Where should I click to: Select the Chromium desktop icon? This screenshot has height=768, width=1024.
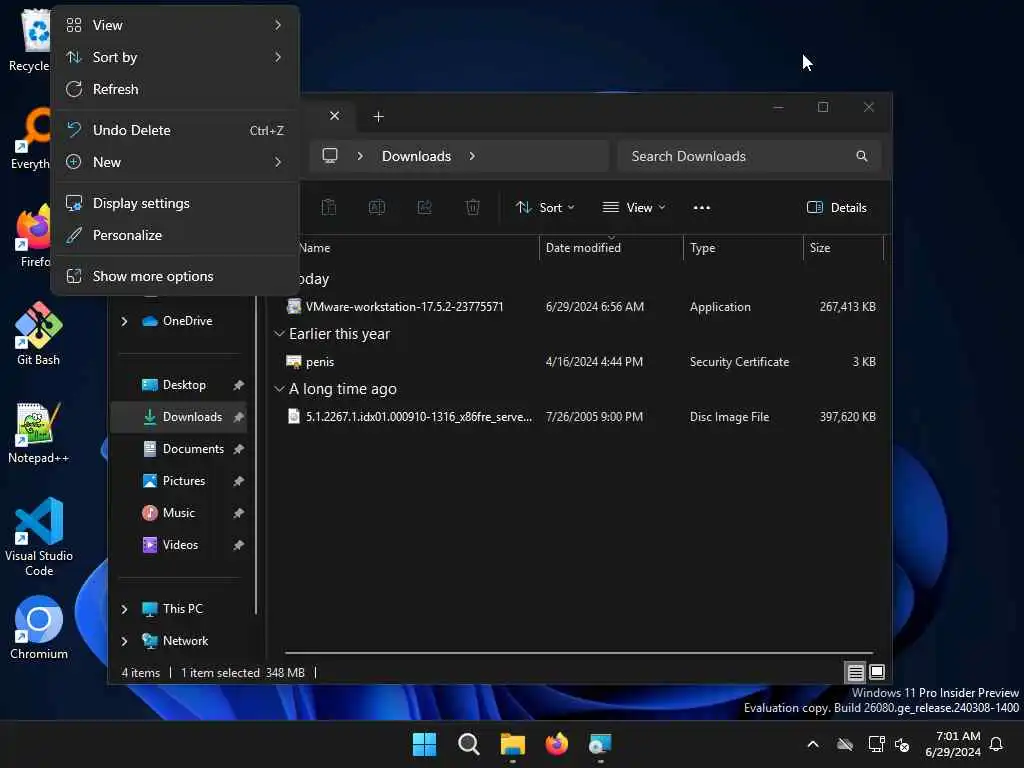coord(39,628)
